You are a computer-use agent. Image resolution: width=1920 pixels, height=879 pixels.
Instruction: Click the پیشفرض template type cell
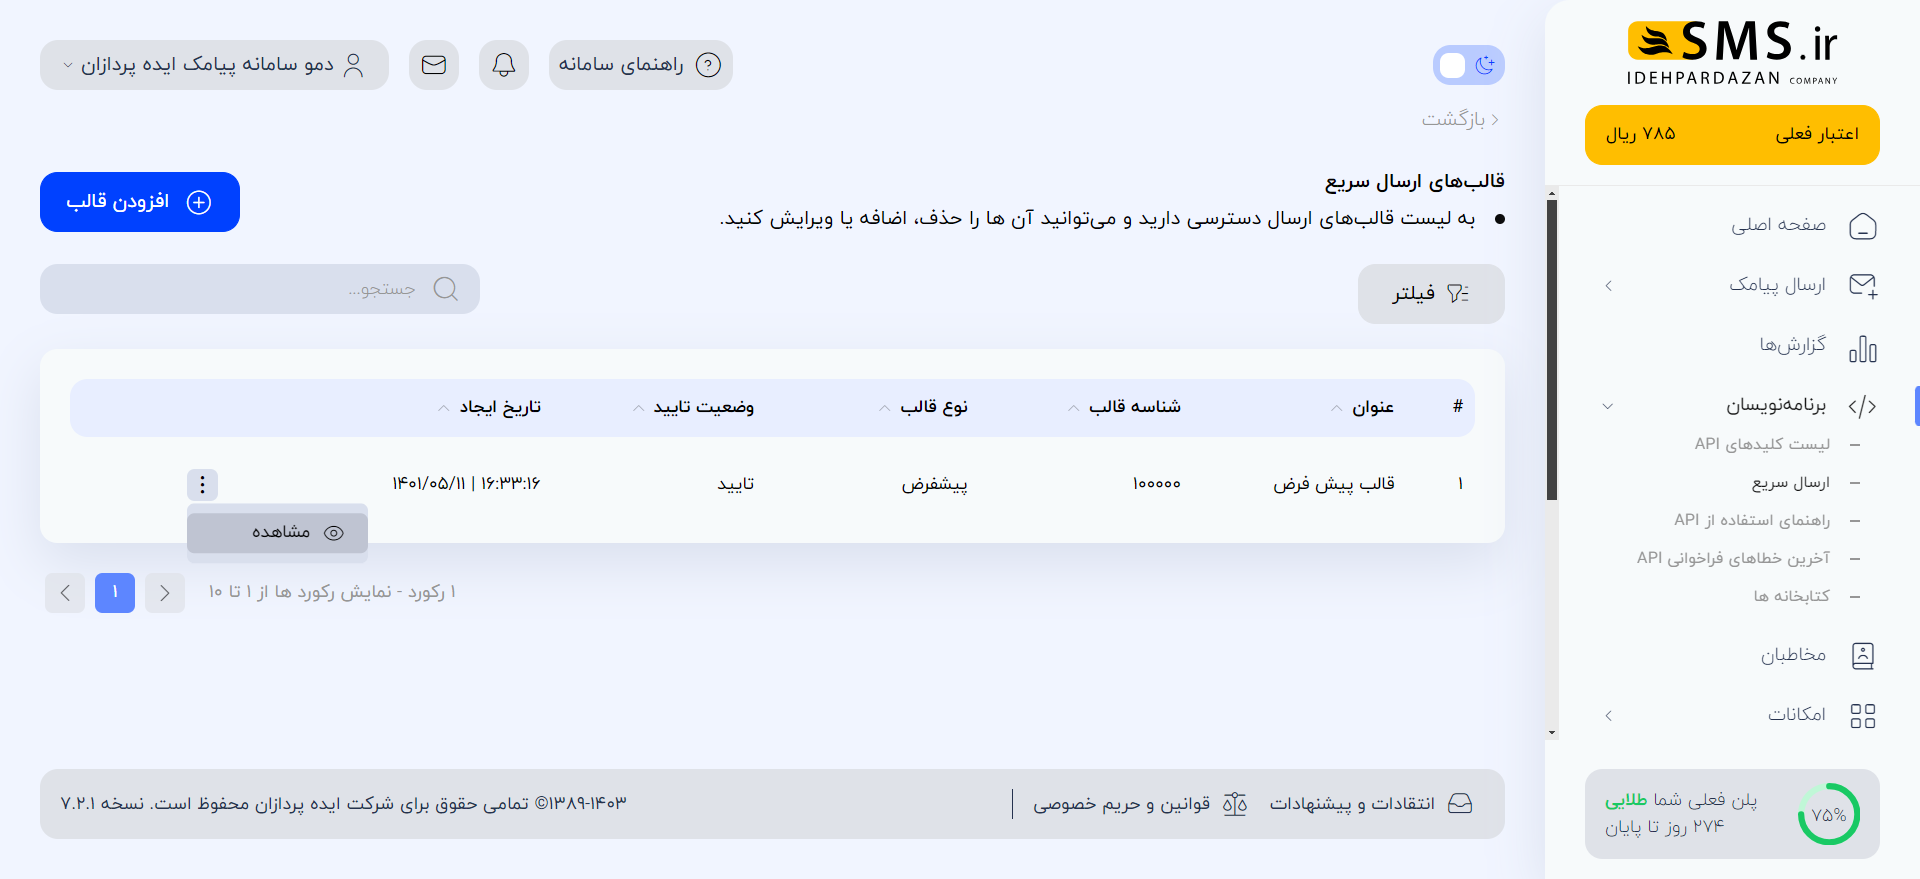tap(934, 484)
